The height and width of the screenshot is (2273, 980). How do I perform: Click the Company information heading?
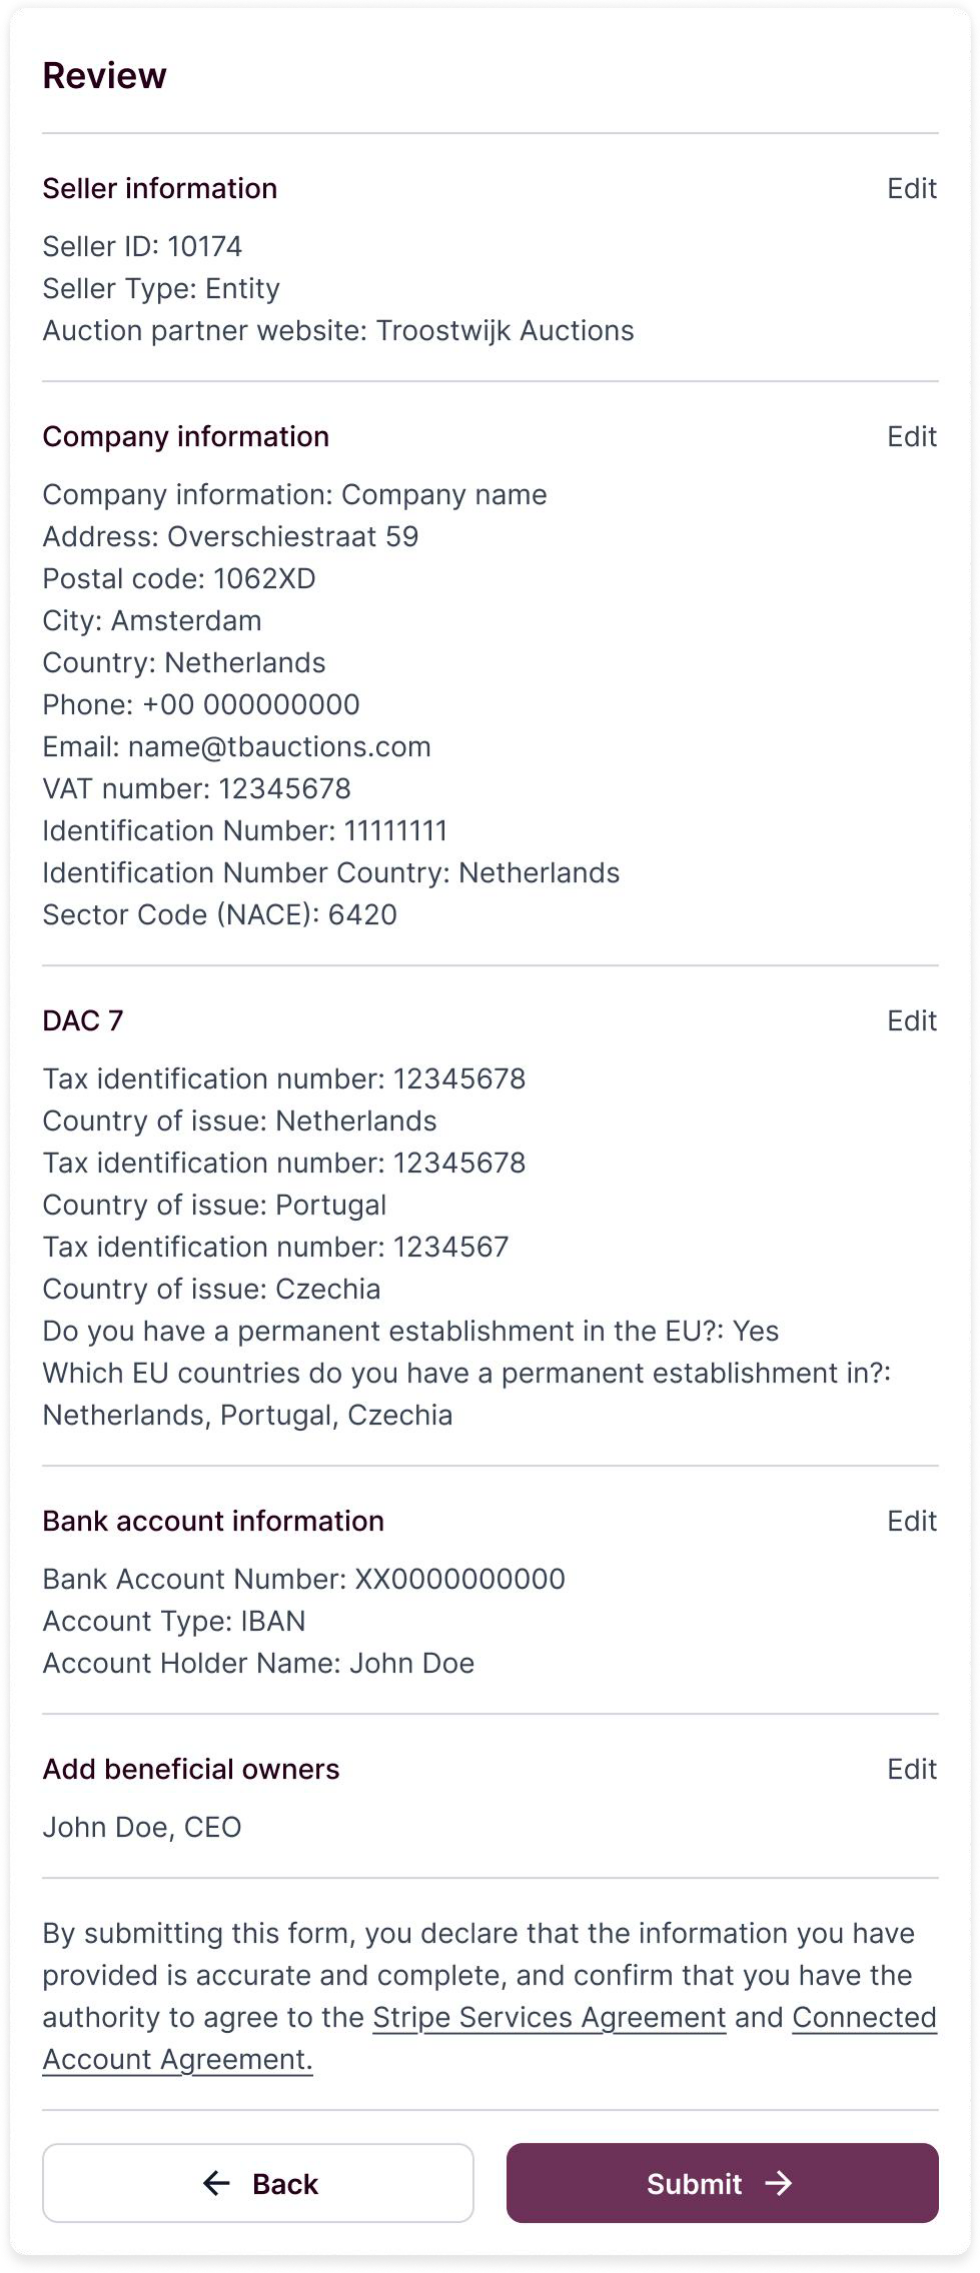pos(186,437)
